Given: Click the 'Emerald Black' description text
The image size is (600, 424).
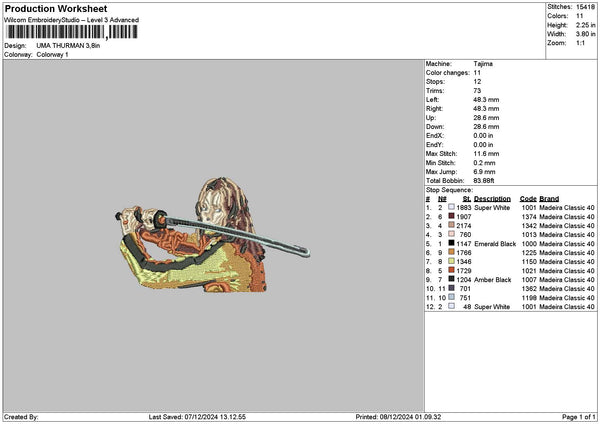Looking at the screenshot, I should (495, 244).
